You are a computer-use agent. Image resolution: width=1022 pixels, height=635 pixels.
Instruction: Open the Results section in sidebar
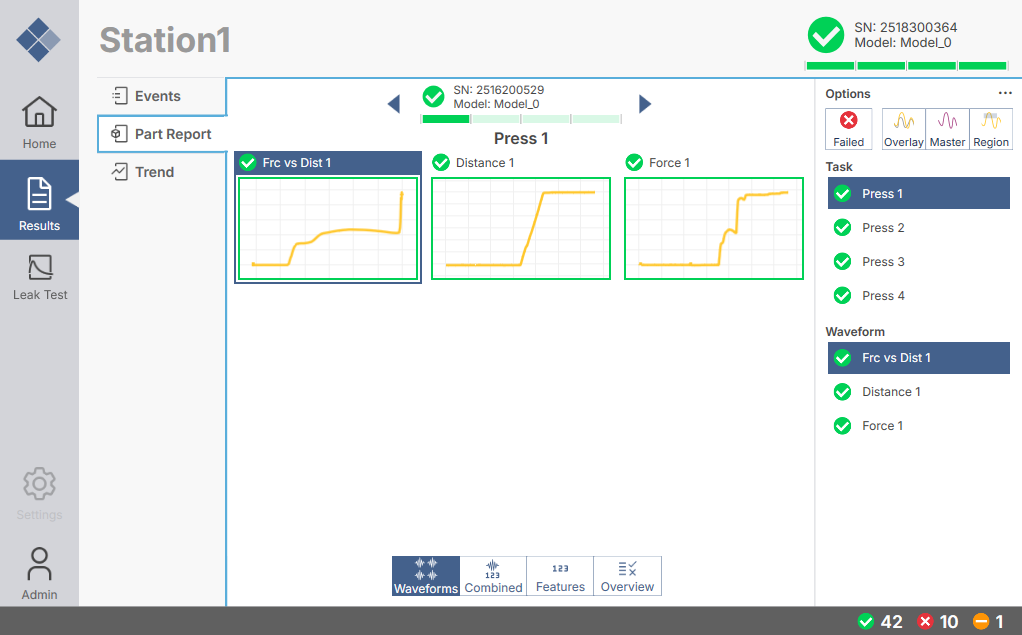click(x=39, y=200)
